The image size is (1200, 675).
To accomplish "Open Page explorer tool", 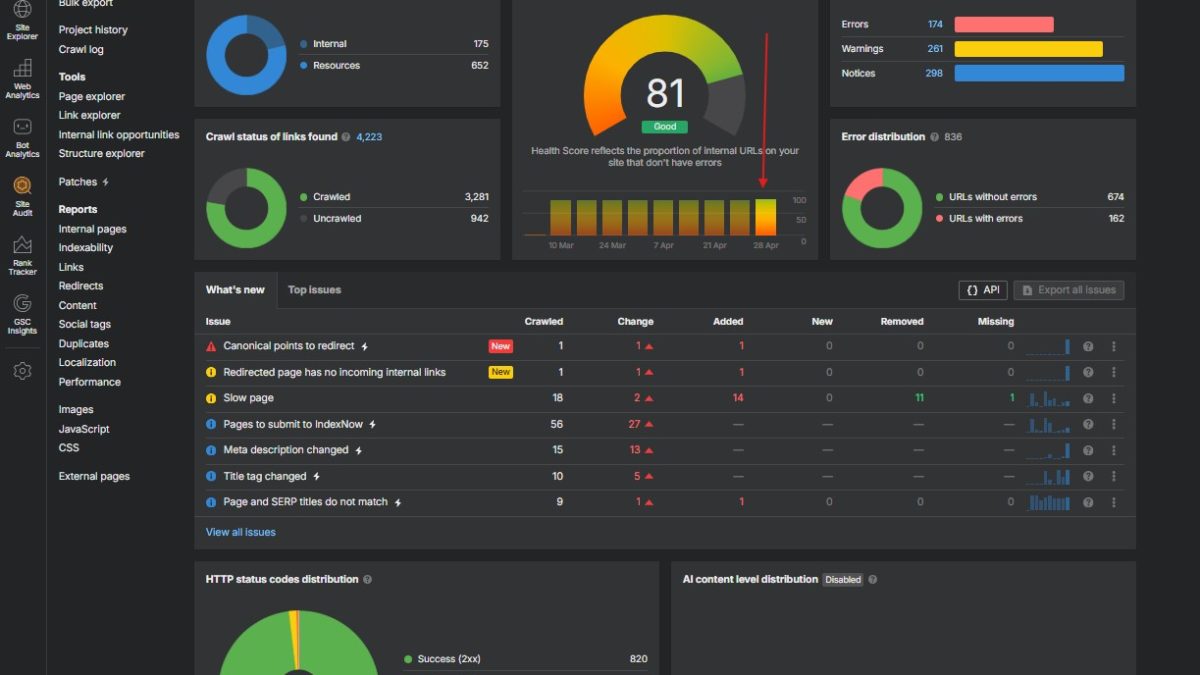I will click(92, 96).
